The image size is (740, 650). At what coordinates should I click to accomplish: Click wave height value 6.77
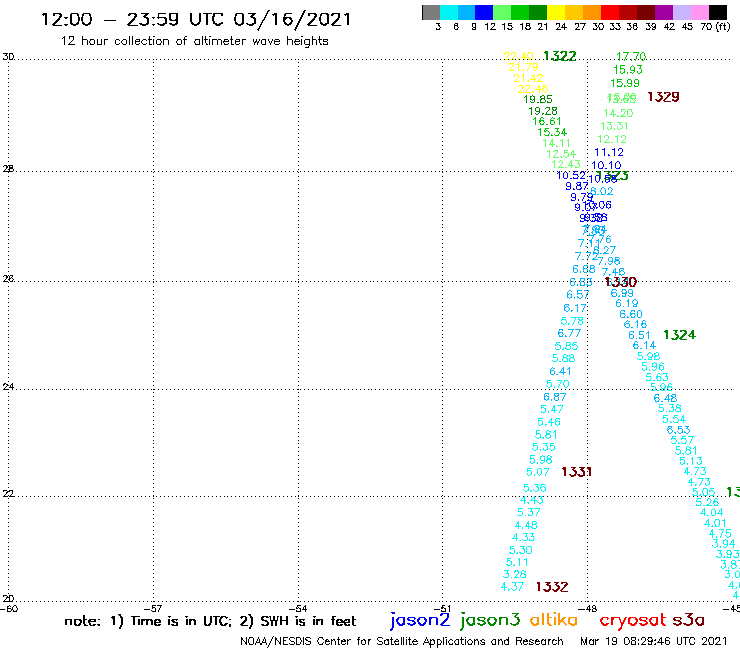pos(569,333)
